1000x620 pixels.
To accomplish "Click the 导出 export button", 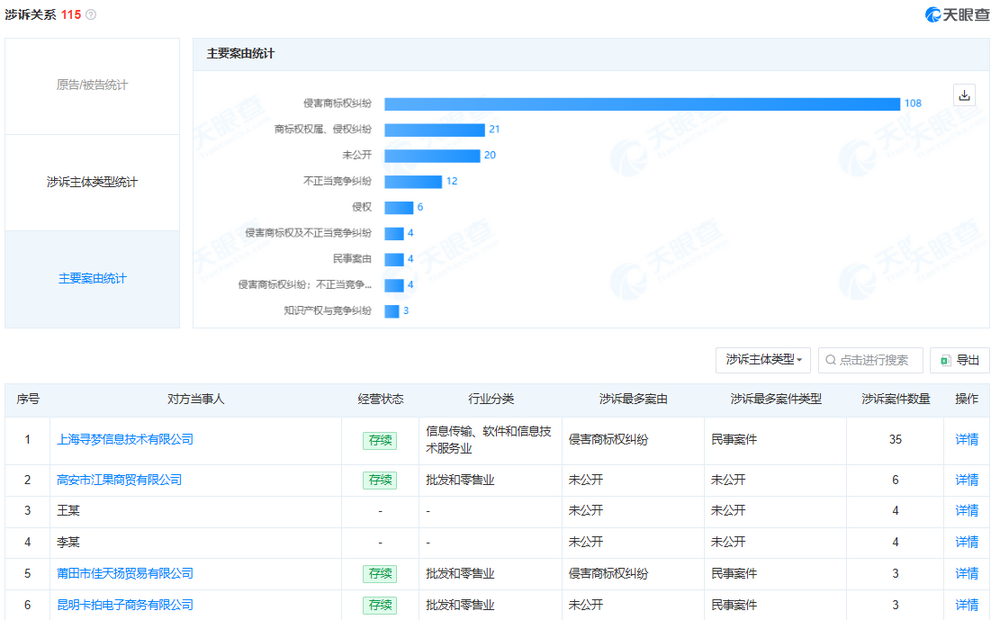I will pyautogui.click(x=959, y=360).
